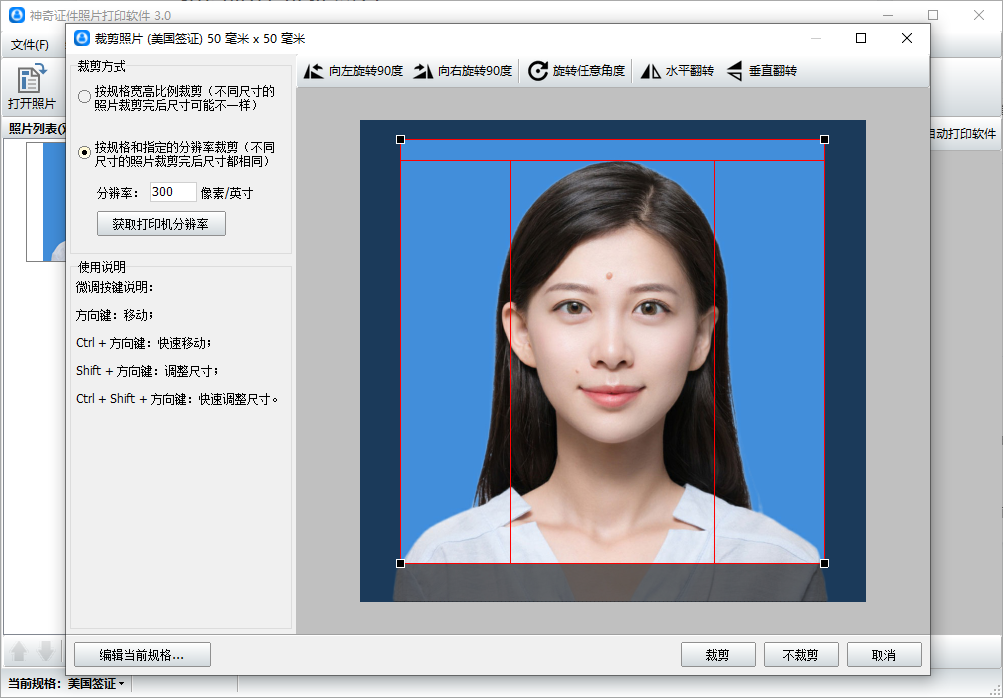The height and width of the screenshot is (698, 1003).
Task: Rotate photo right 90 degrees
Action: 463,71
